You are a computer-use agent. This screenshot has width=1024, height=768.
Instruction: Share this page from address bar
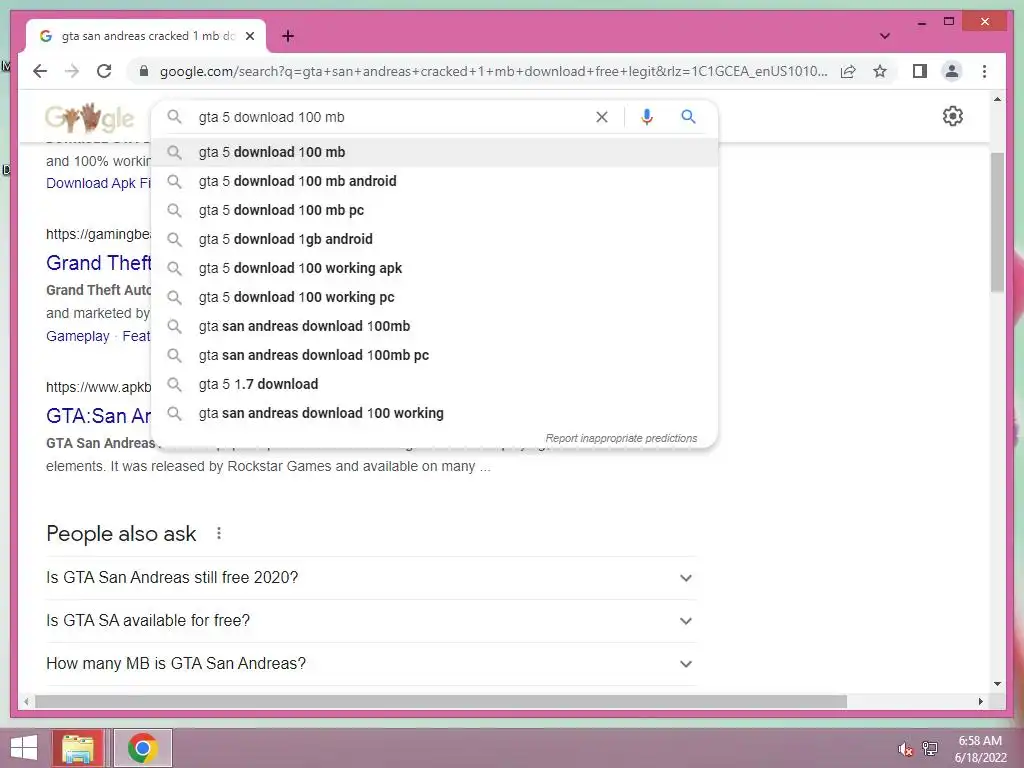848,71
